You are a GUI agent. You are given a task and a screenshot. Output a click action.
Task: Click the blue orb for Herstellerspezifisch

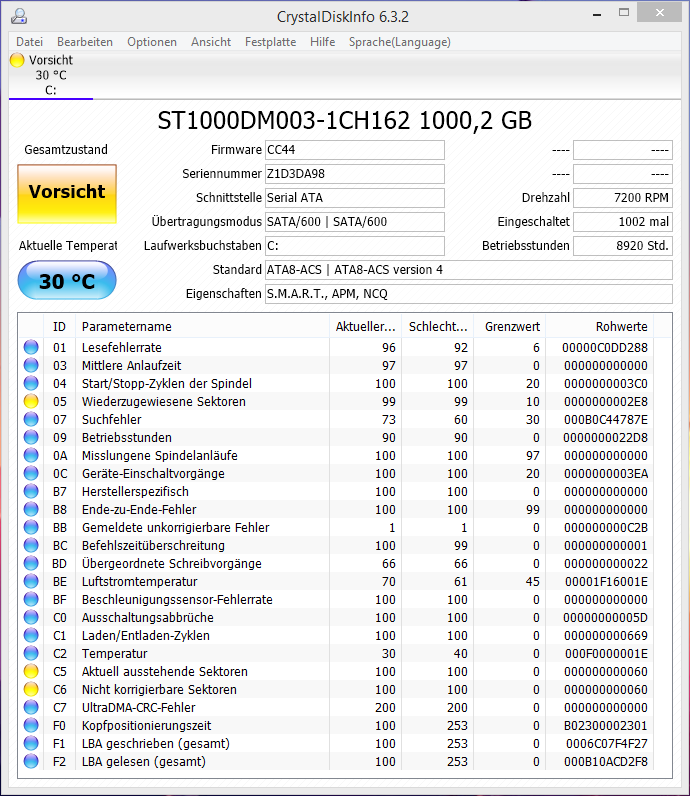pyautogui.click(x=31, y=491)
